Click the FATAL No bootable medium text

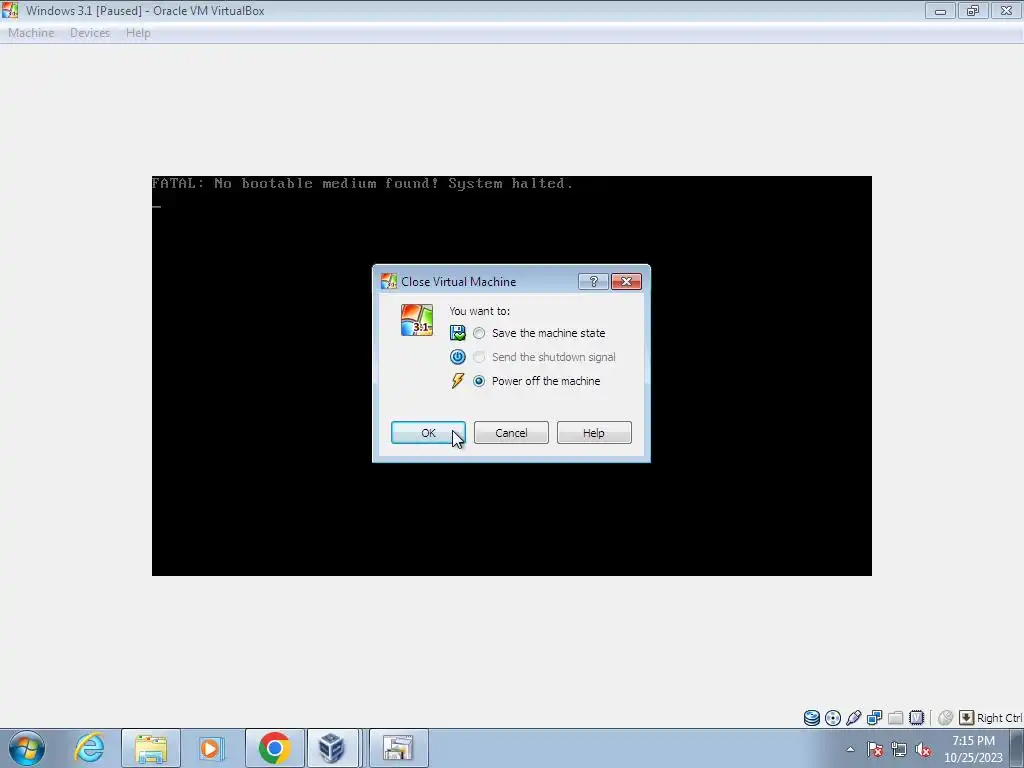[x=362, y=184]
